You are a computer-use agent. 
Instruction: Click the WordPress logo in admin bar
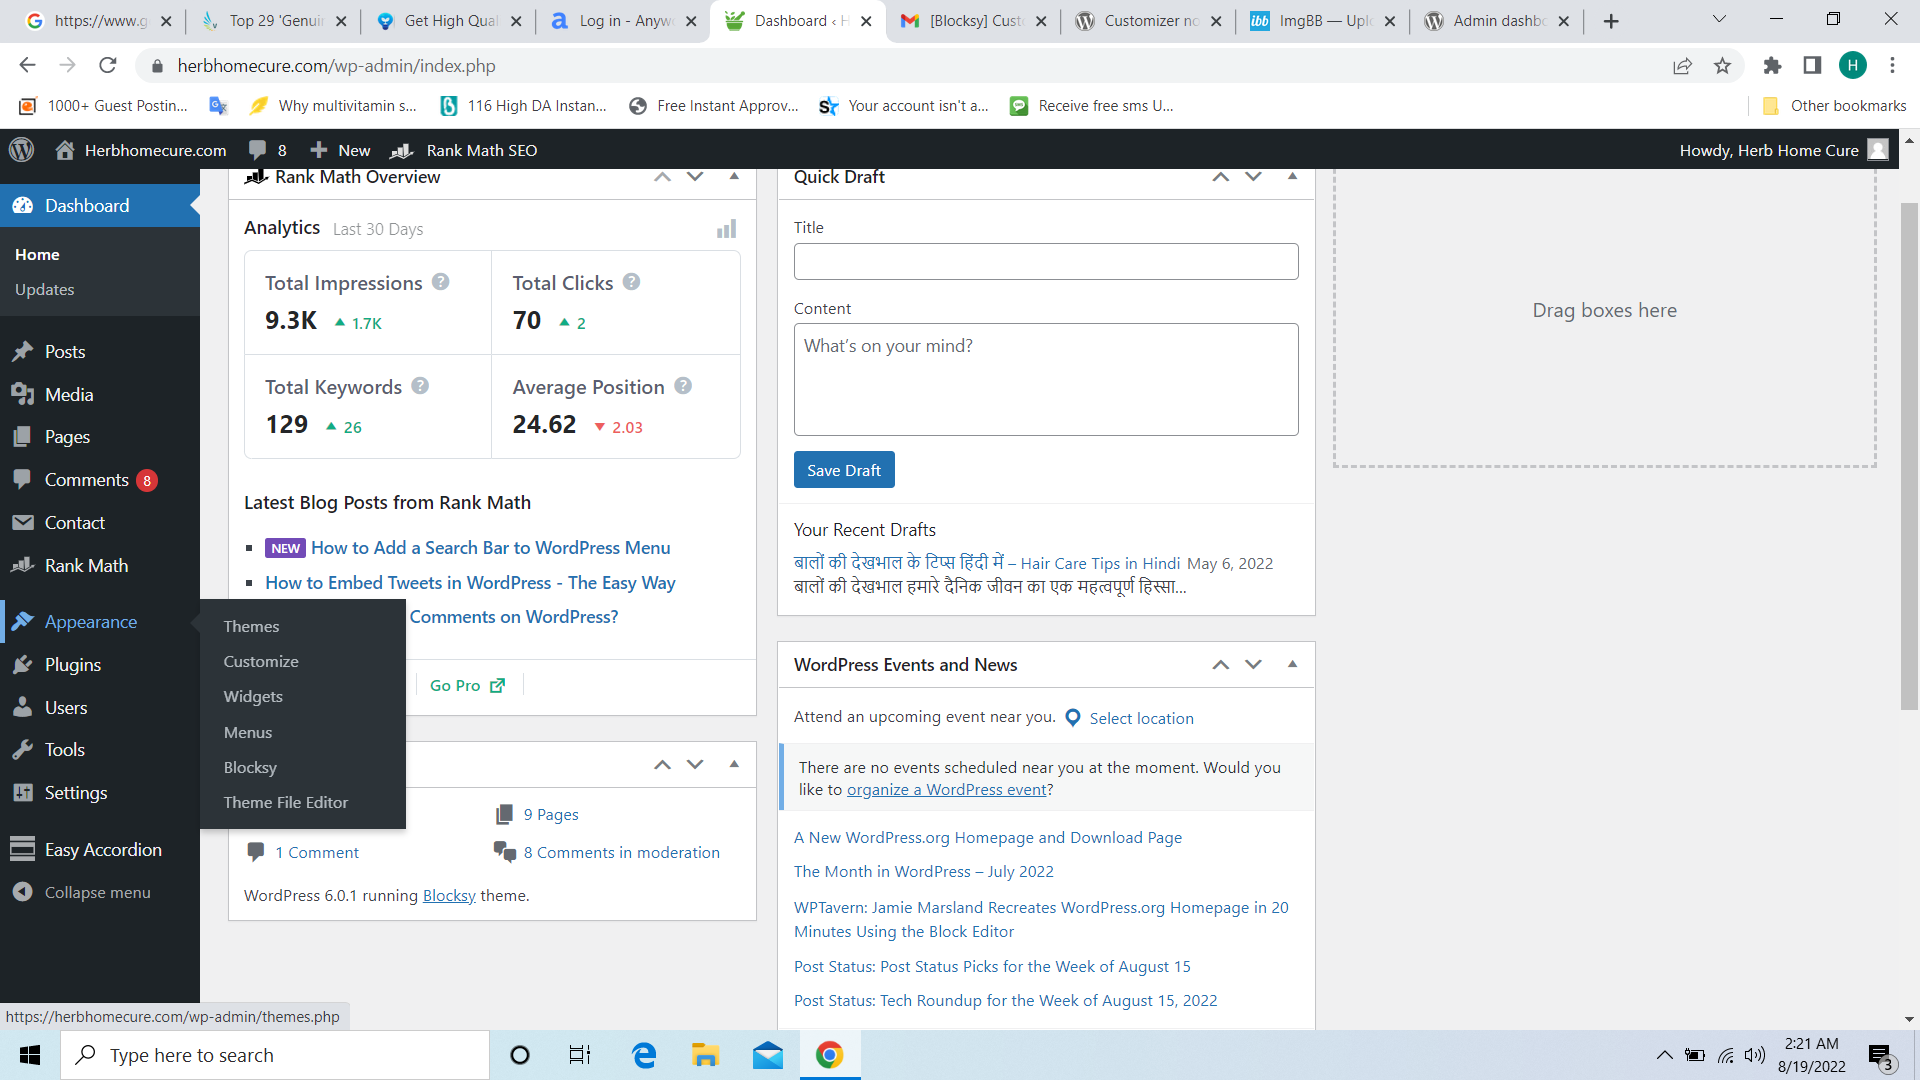point(21,150)
